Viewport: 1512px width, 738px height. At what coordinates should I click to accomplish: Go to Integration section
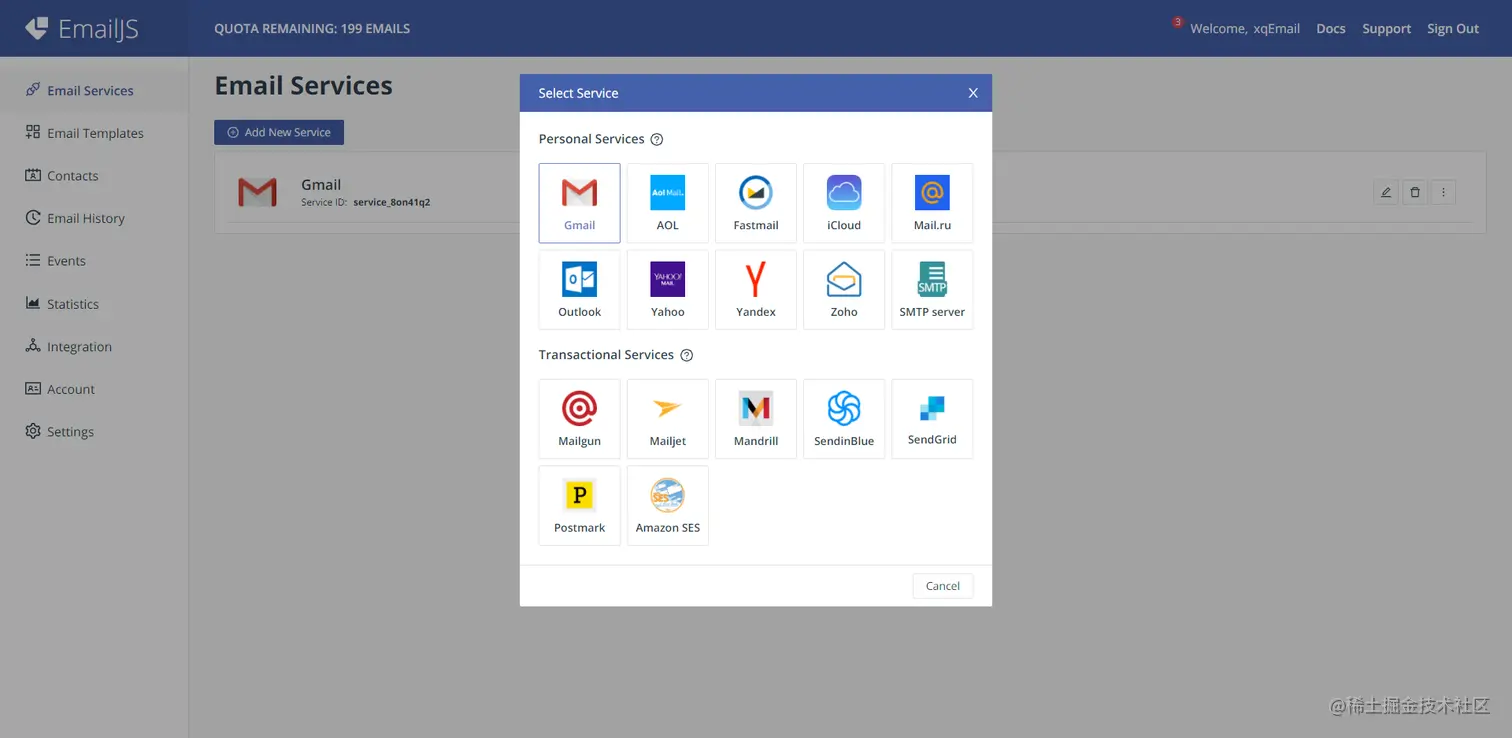click(94, 347)
